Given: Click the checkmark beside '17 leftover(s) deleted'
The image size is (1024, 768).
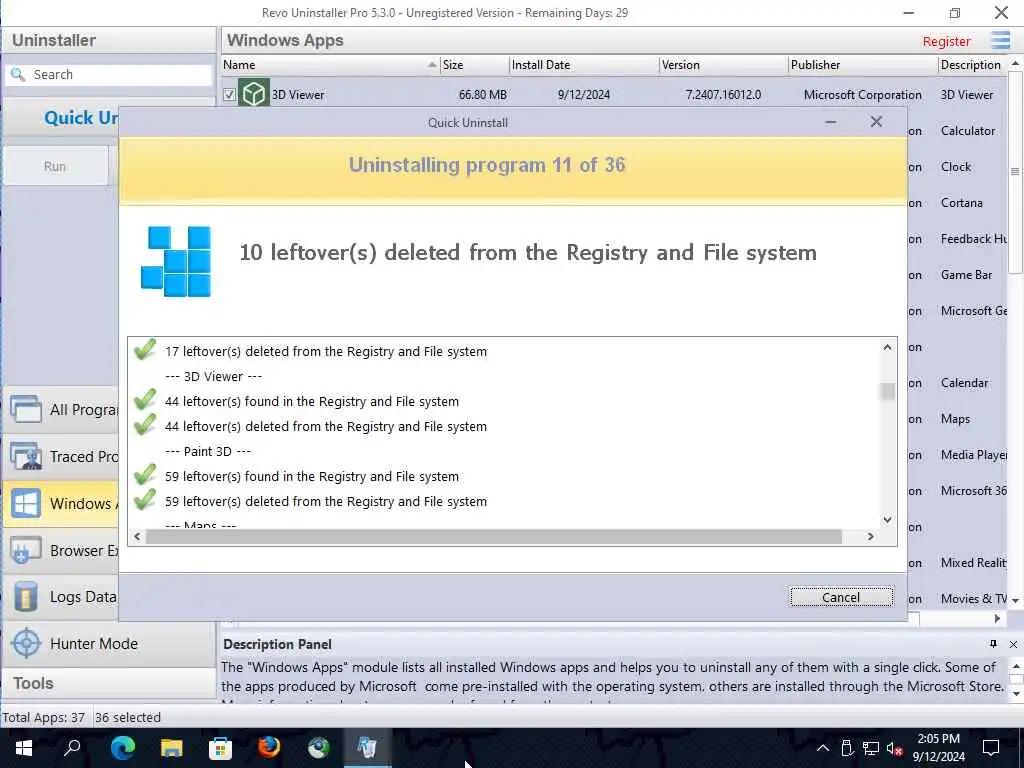Looking at the screenshot, I should 145,350.
